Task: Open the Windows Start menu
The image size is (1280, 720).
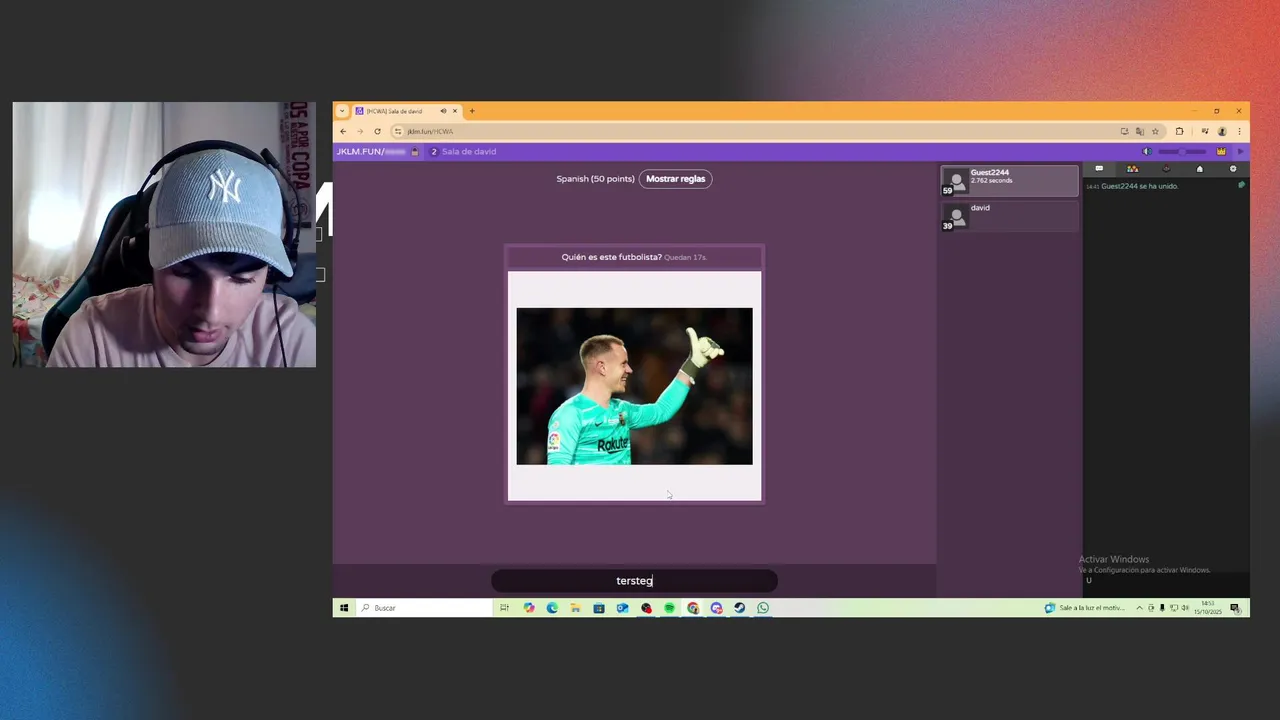Action: point(344,608)
